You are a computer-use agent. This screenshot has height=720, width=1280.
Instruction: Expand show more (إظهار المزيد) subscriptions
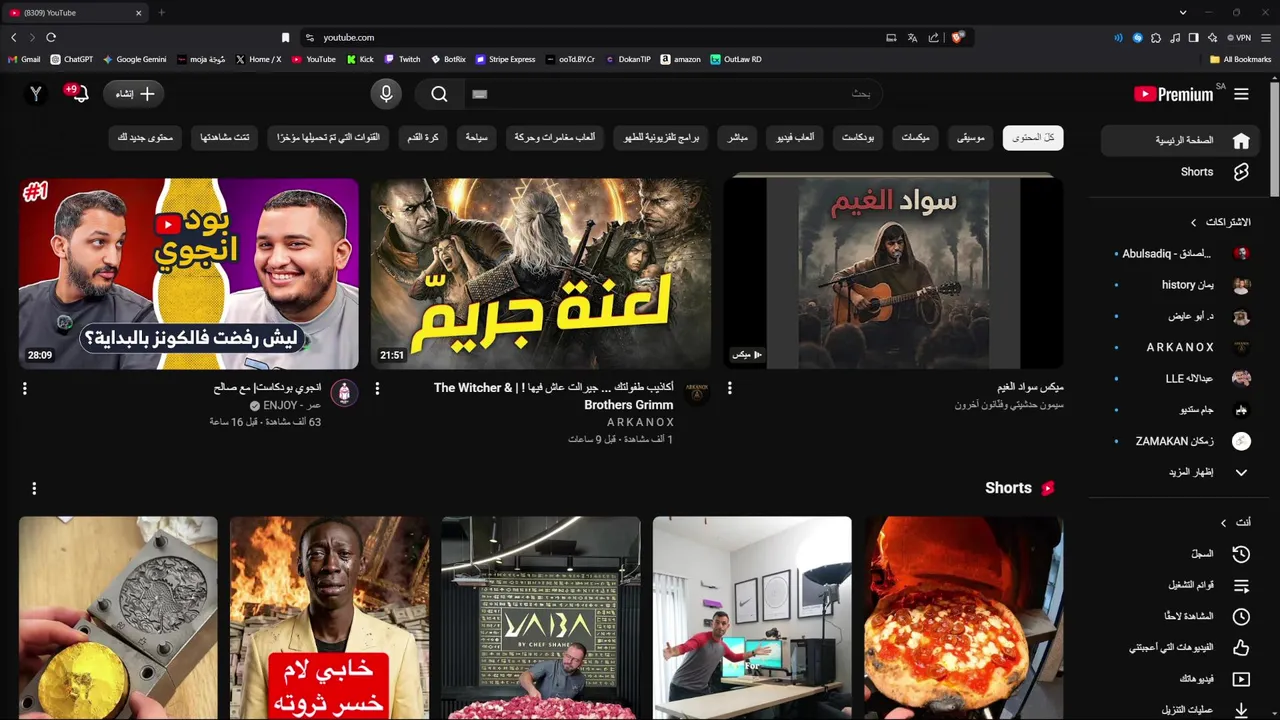pos(1181,472)
